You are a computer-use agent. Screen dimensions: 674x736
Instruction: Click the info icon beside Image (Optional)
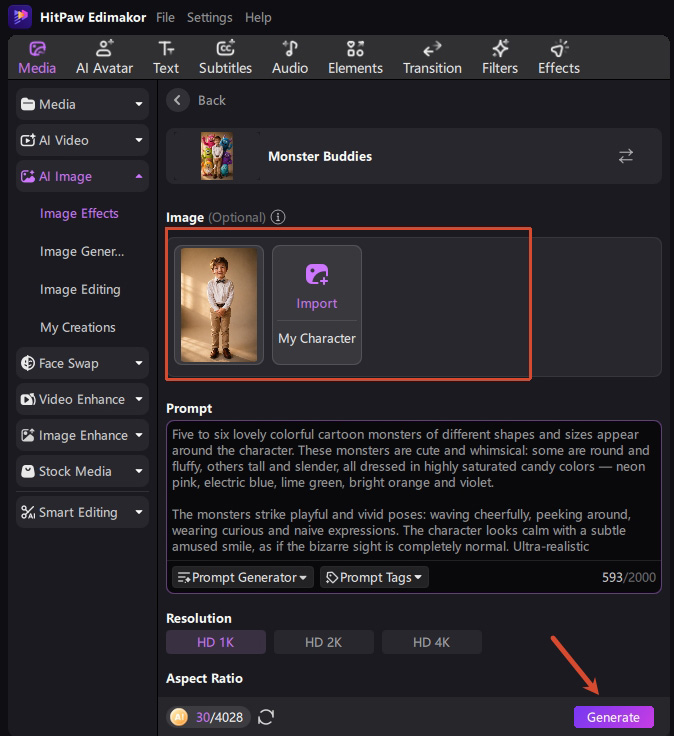coord(278,217)
